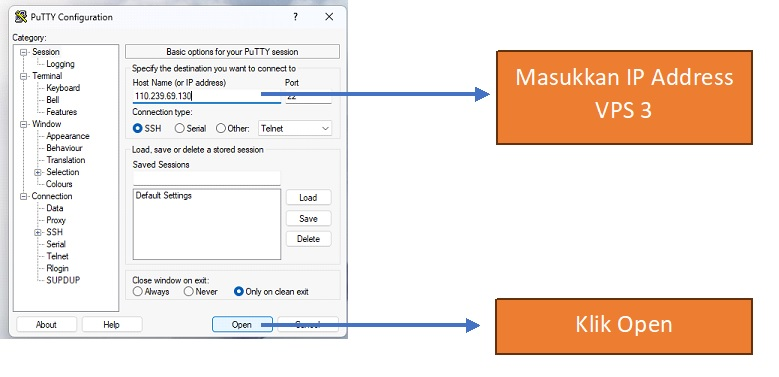Screen dimensions: 779x377
Task: Select Data category in tree
Action: coord(55,208)
